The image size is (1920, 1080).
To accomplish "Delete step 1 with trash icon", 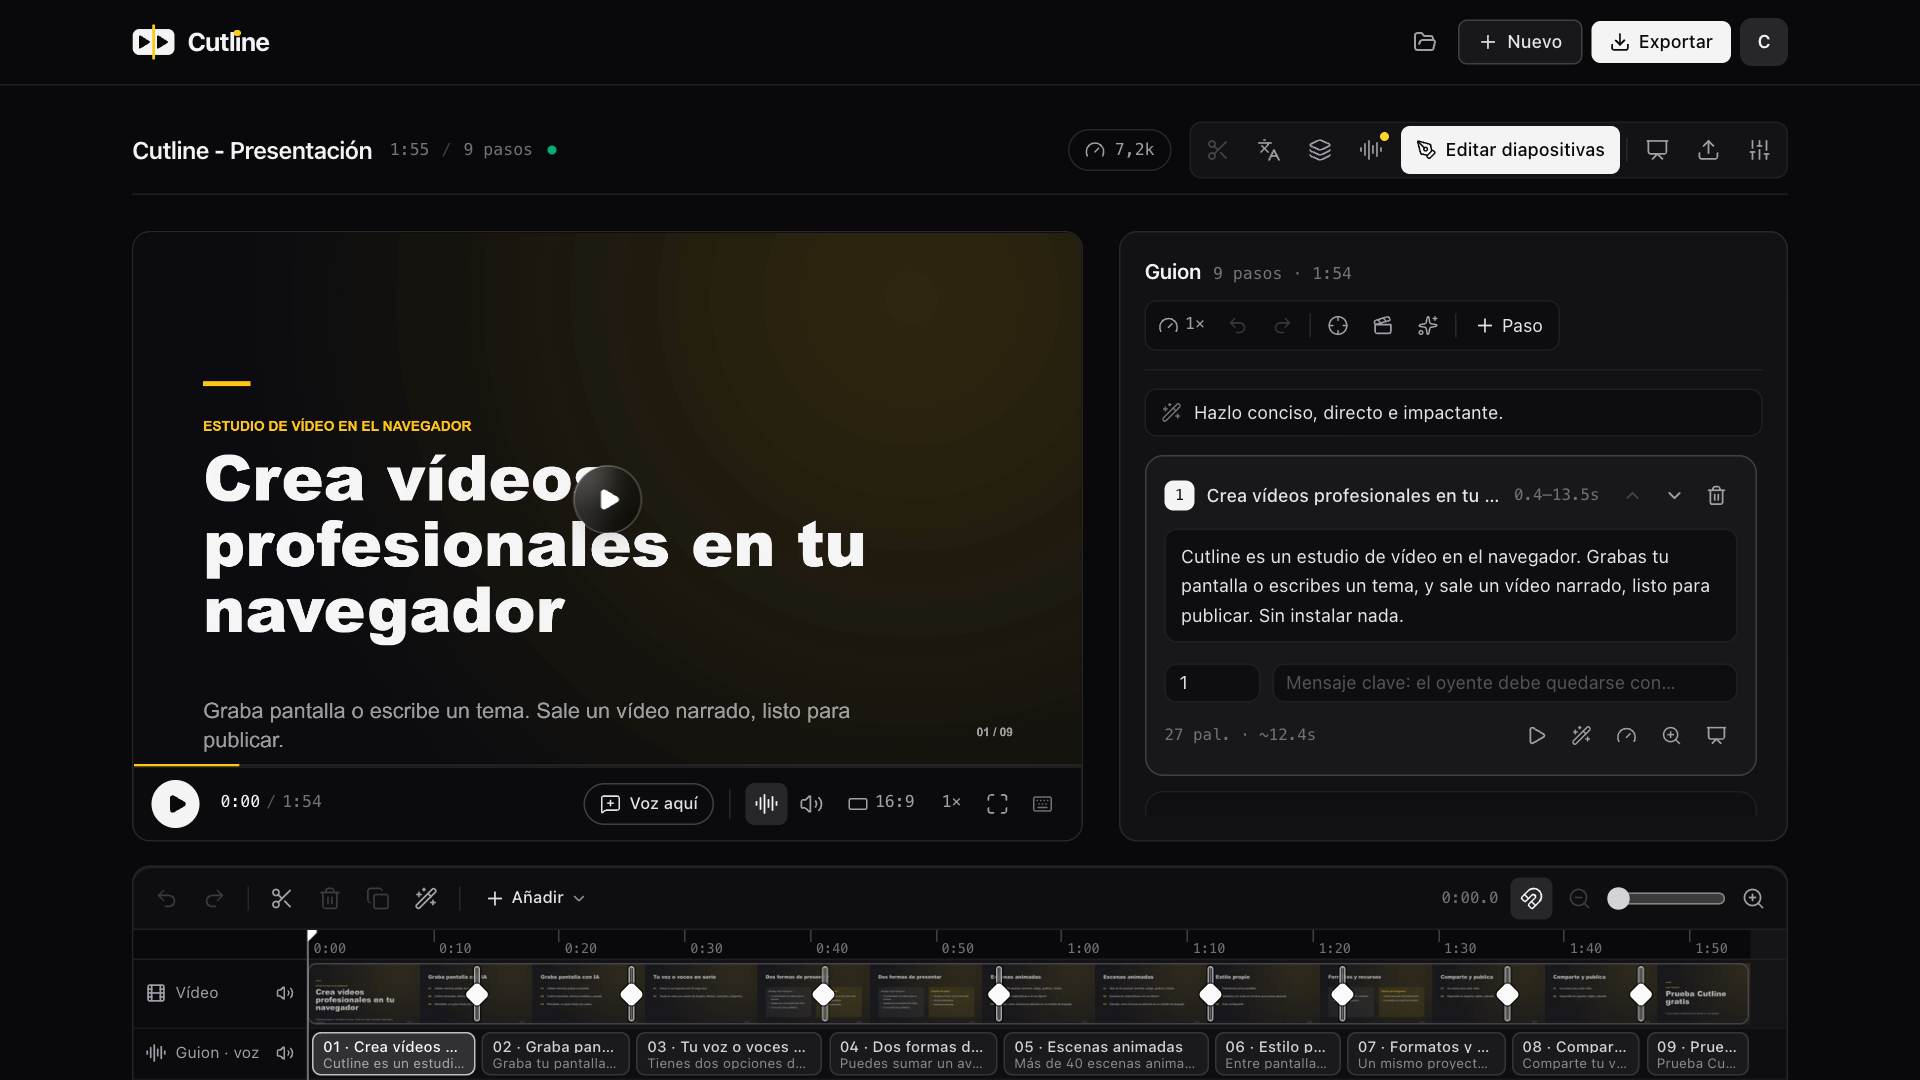I will [1716, 496].
